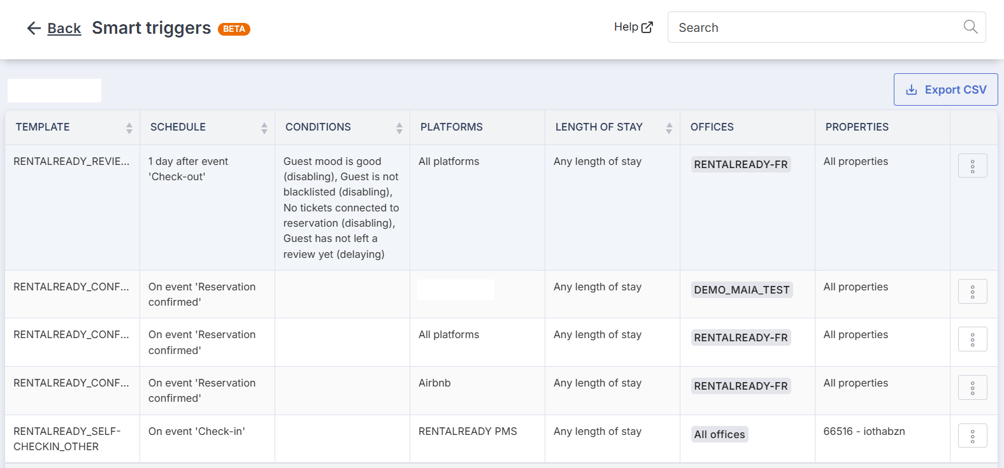The image size is (1004, 468).
Task: Click the RENTALREADY-FR tag in review row
Action: 741,165
